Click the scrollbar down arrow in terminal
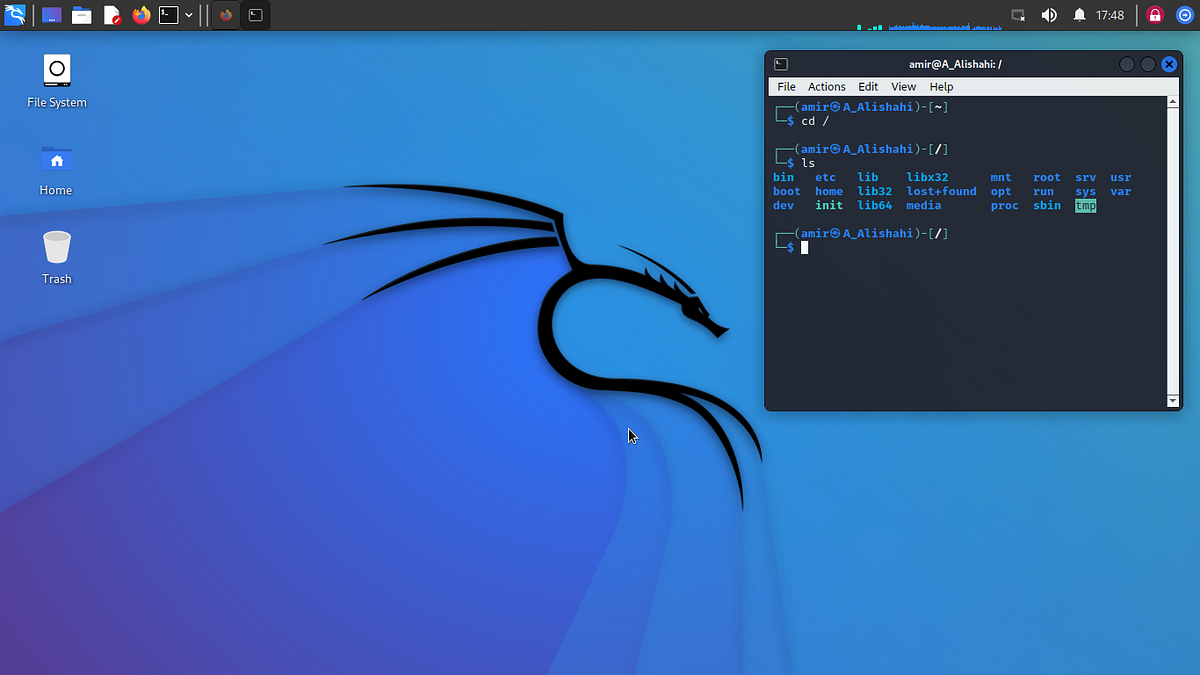 click(x=1172, y=401)
